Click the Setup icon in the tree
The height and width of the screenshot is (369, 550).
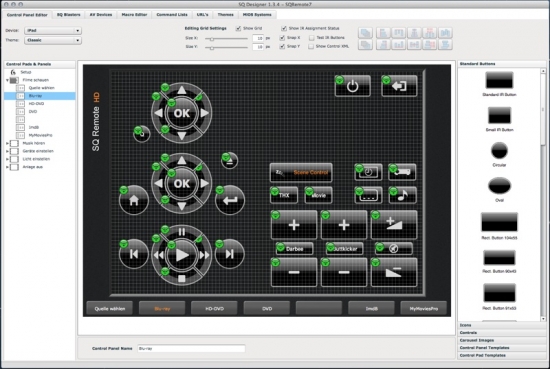[13, 72]
